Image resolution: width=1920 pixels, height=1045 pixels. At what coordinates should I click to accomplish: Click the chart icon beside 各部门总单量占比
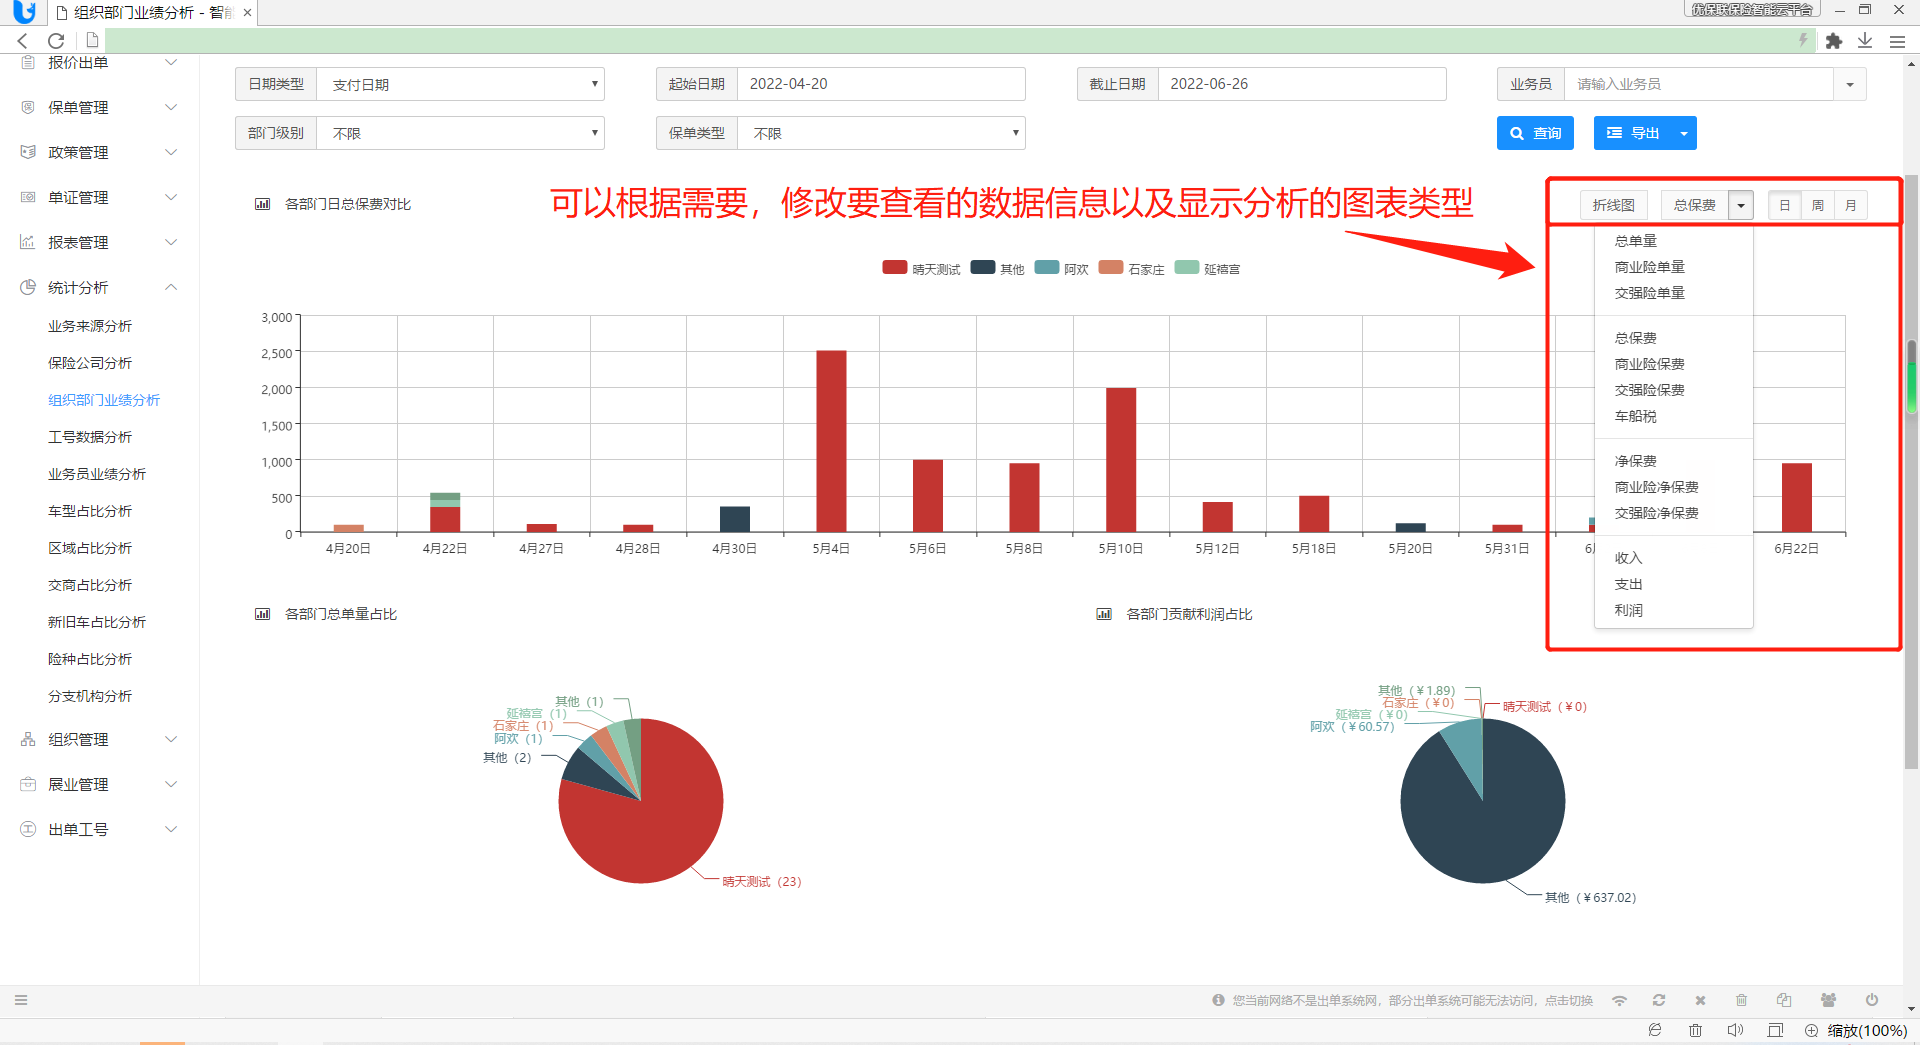click(262, 614)
